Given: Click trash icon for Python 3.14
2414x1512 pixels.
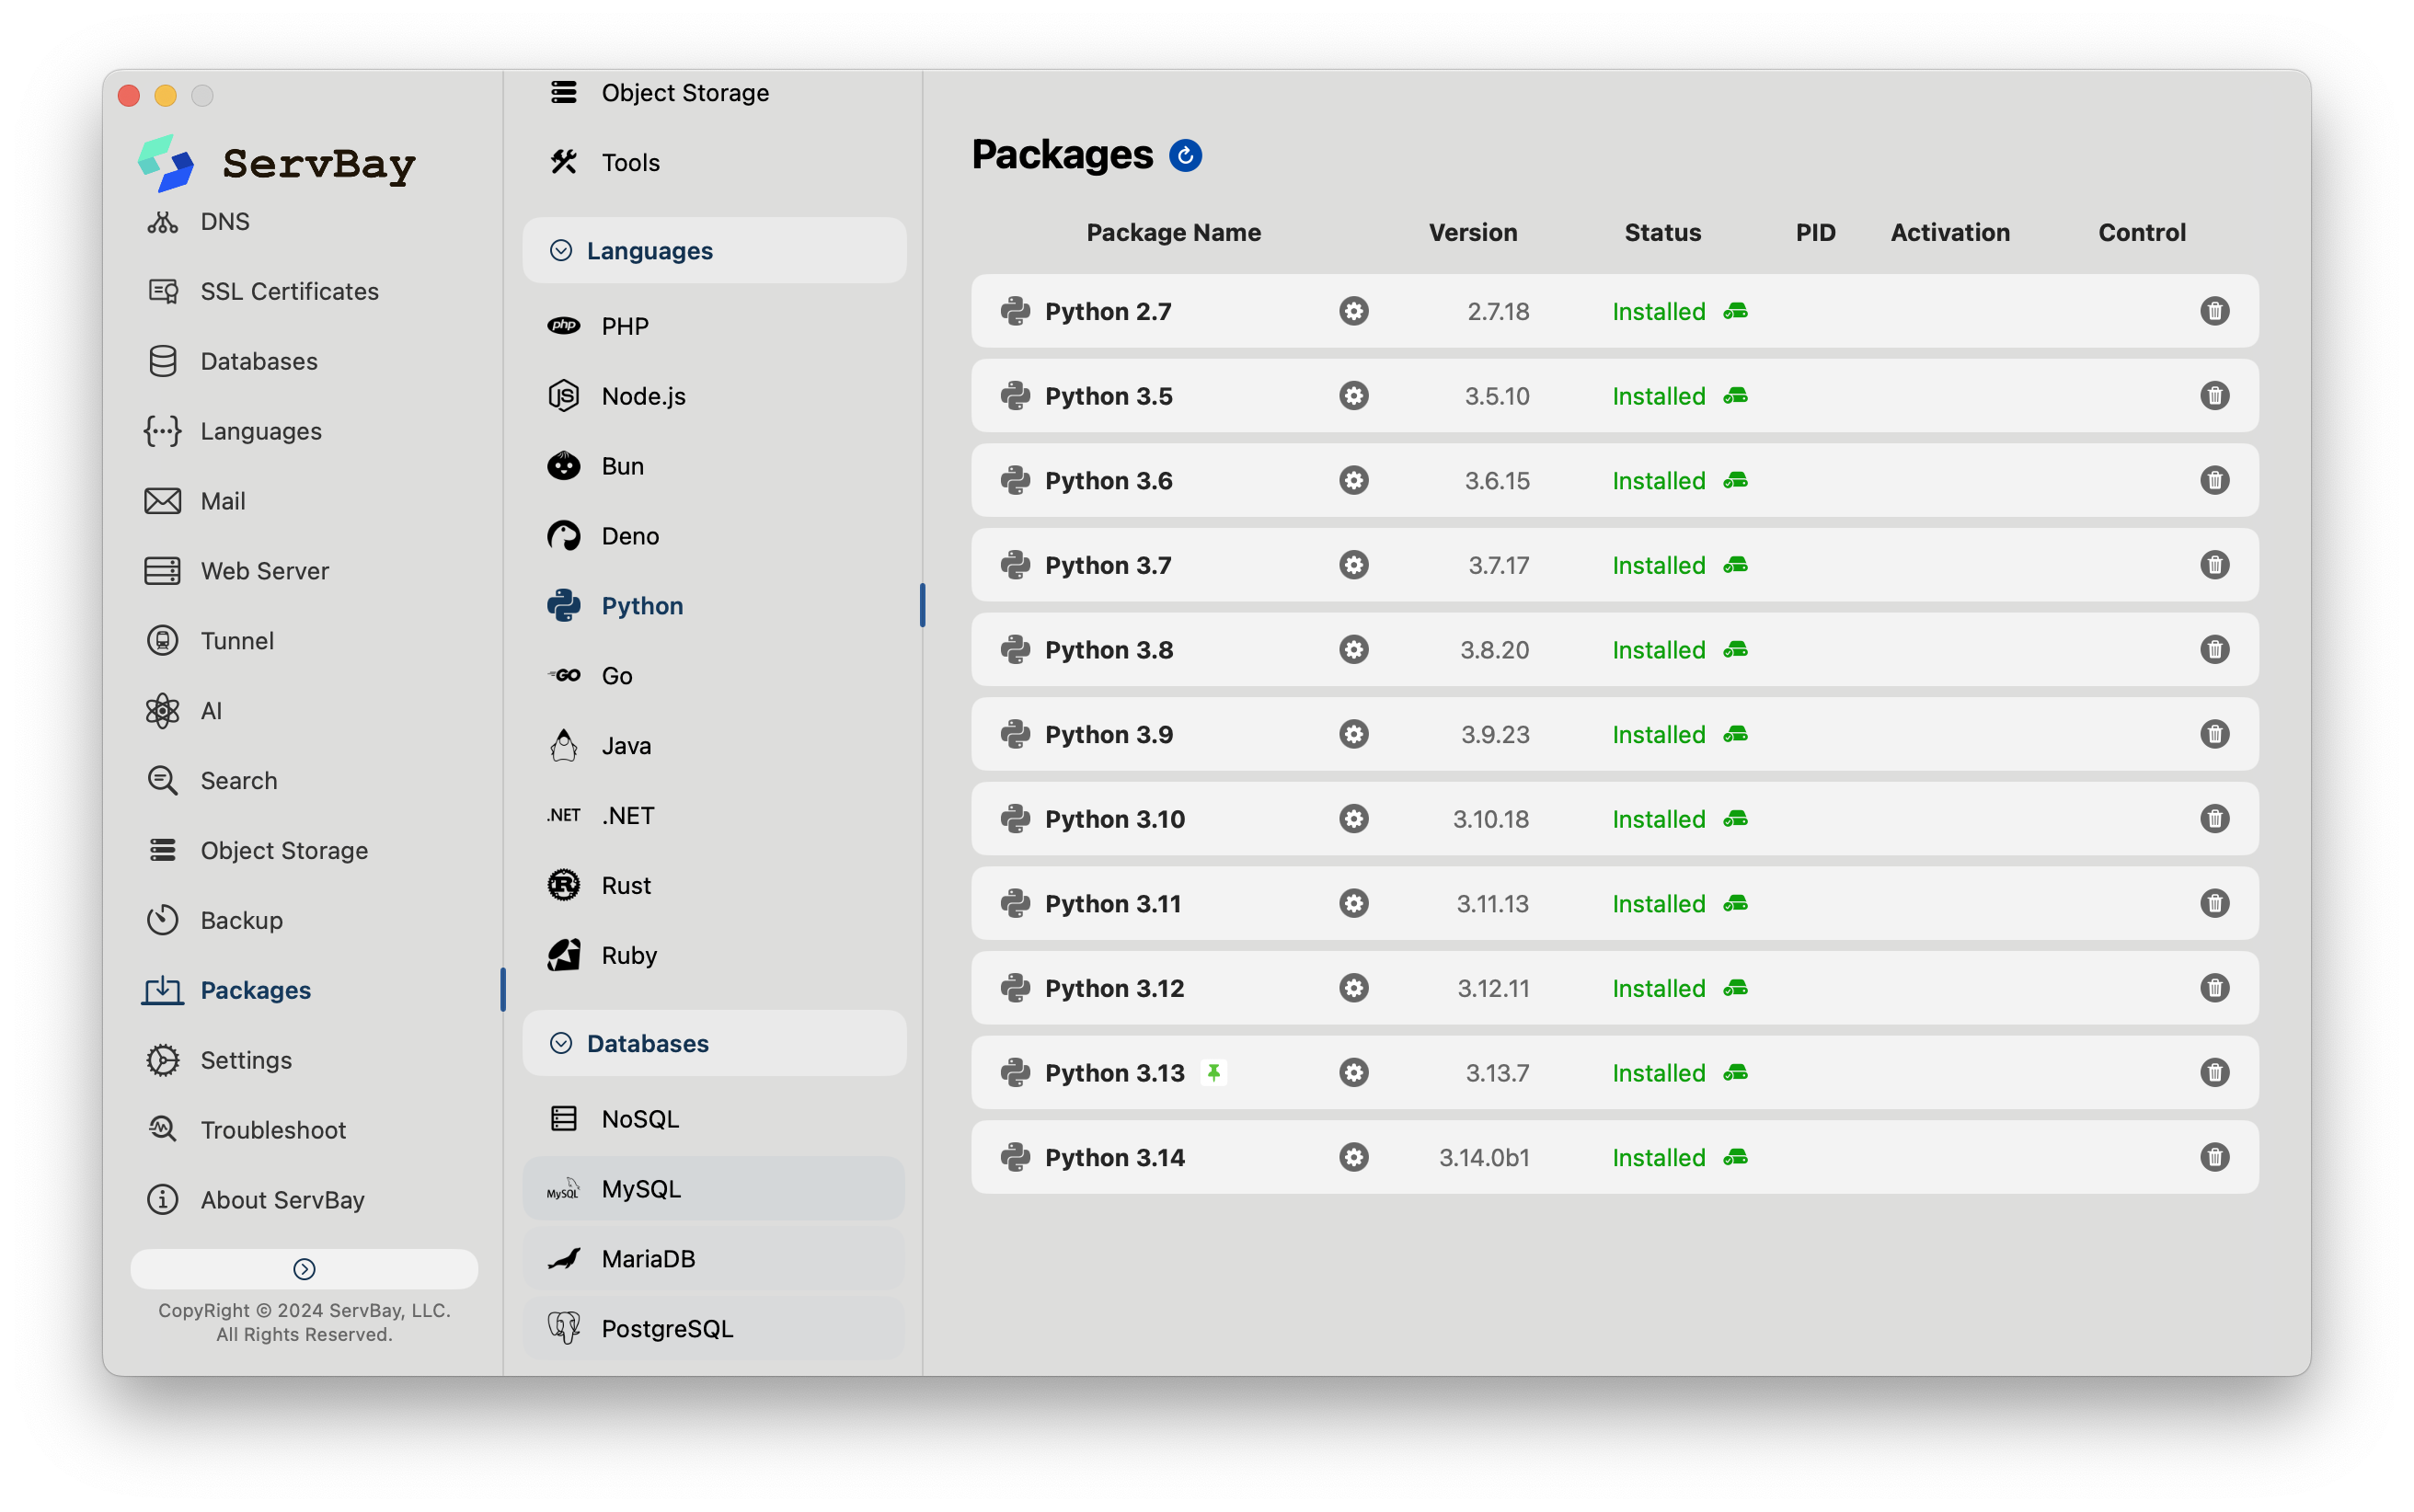Looking at the screenshot, I should 2214,1157.
